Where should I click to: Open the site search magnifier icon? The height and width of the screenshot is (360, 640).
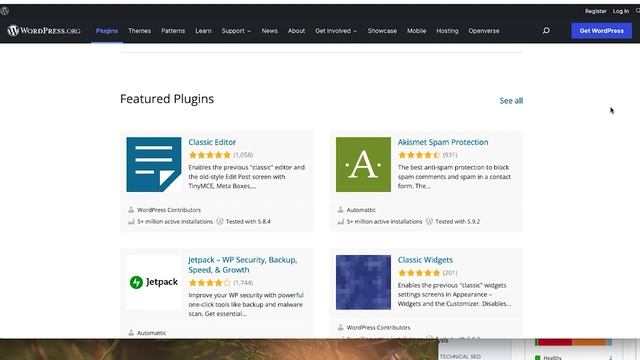(x=546, y=31)
